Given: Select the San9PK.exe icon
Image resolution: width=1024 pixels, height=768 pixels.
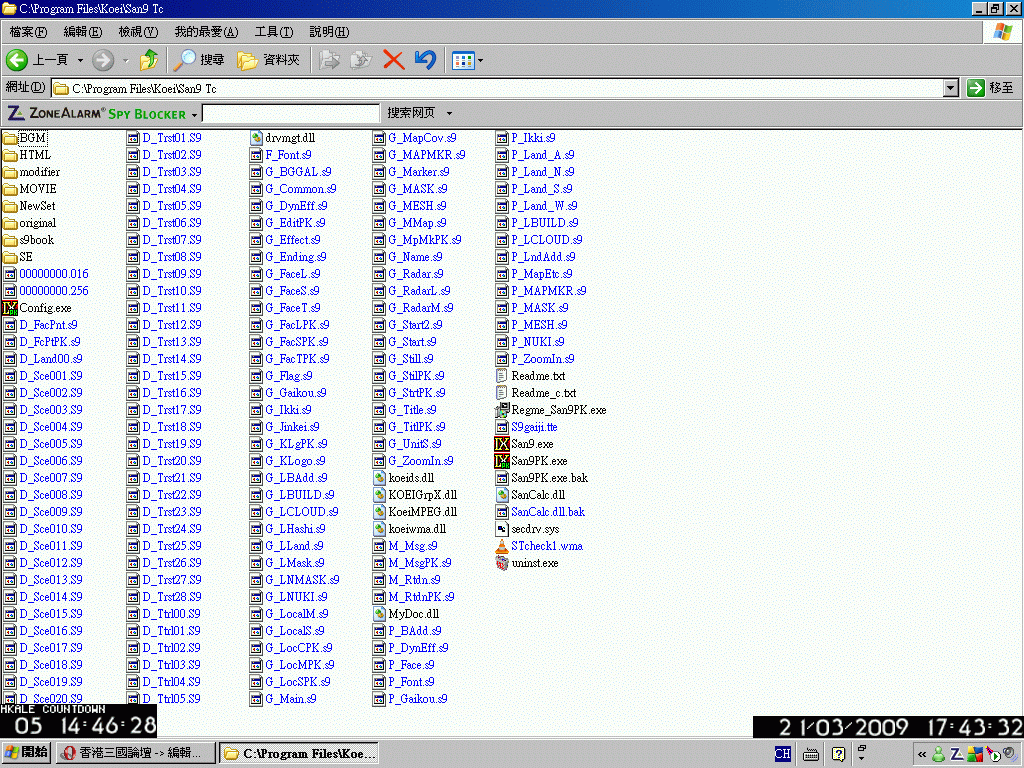Looking at the screenshot, I should pyautogui.click(x=502, y=460).
